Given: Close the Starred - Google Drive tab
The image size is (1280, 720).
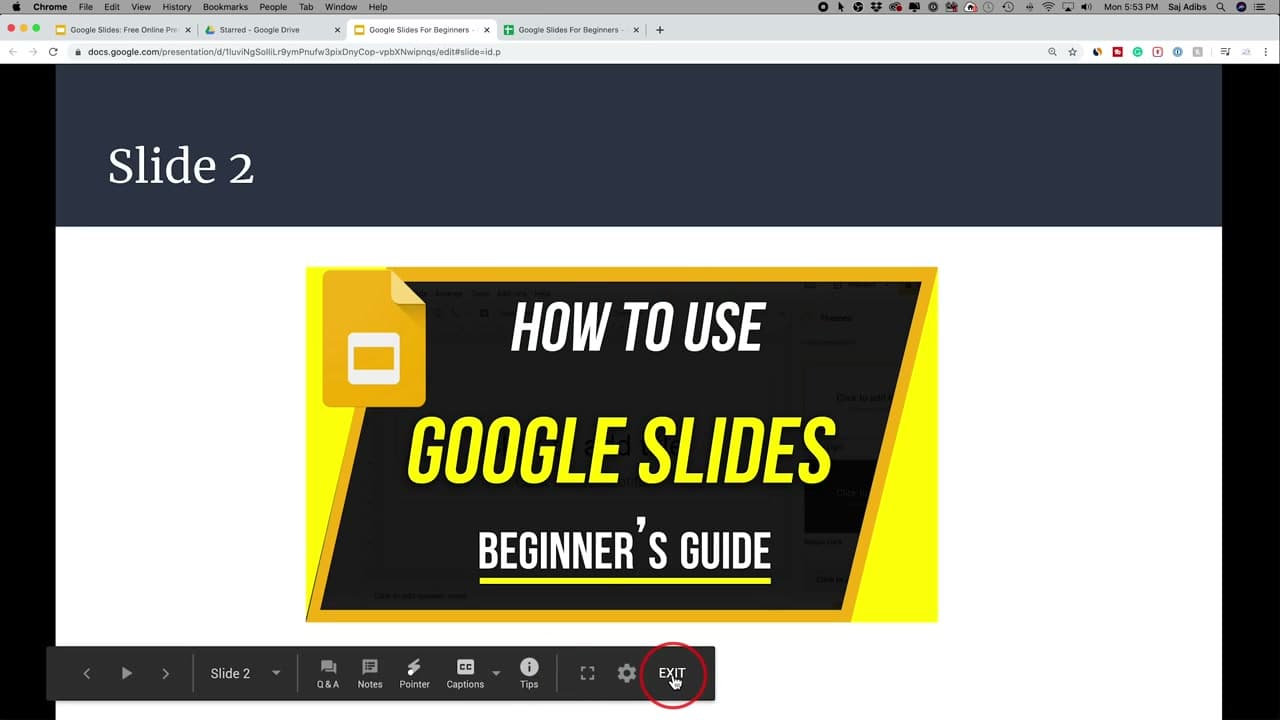Looking at the screenshot, I should pyautogui.click(x=338, y=30).
